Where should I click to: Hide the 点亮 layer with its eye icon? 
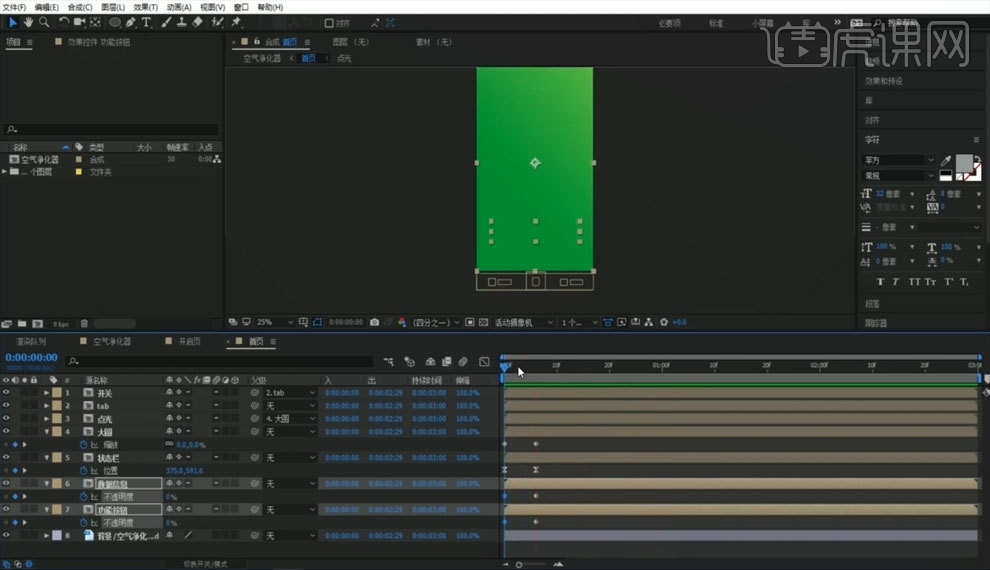pyautogui.click(x=6, y=419)
